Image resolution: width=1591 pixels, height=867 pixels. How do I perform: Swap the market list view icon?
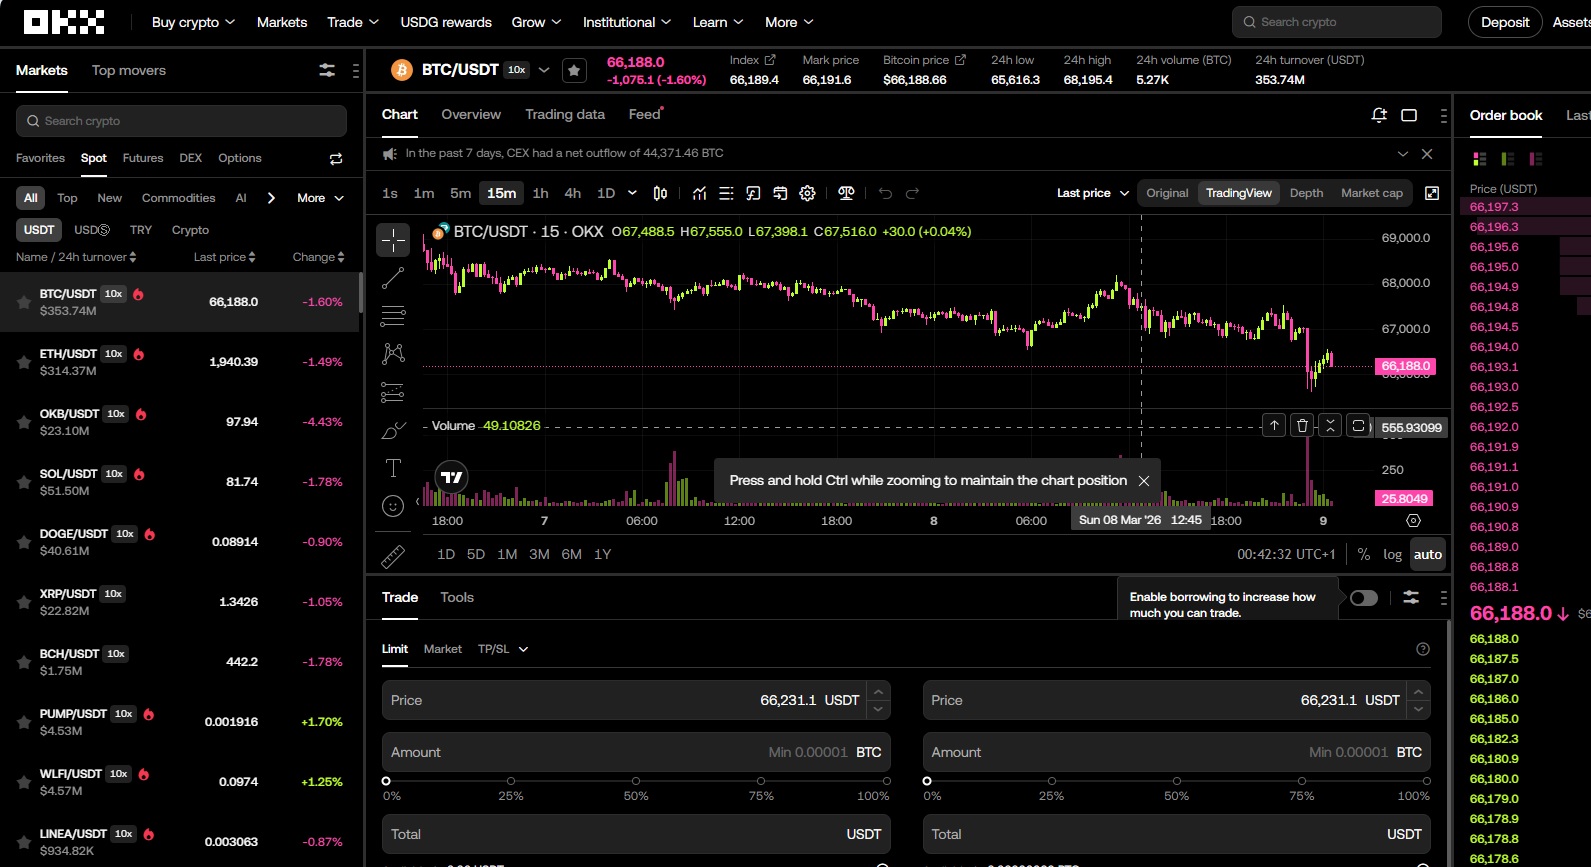click(336, 159)
